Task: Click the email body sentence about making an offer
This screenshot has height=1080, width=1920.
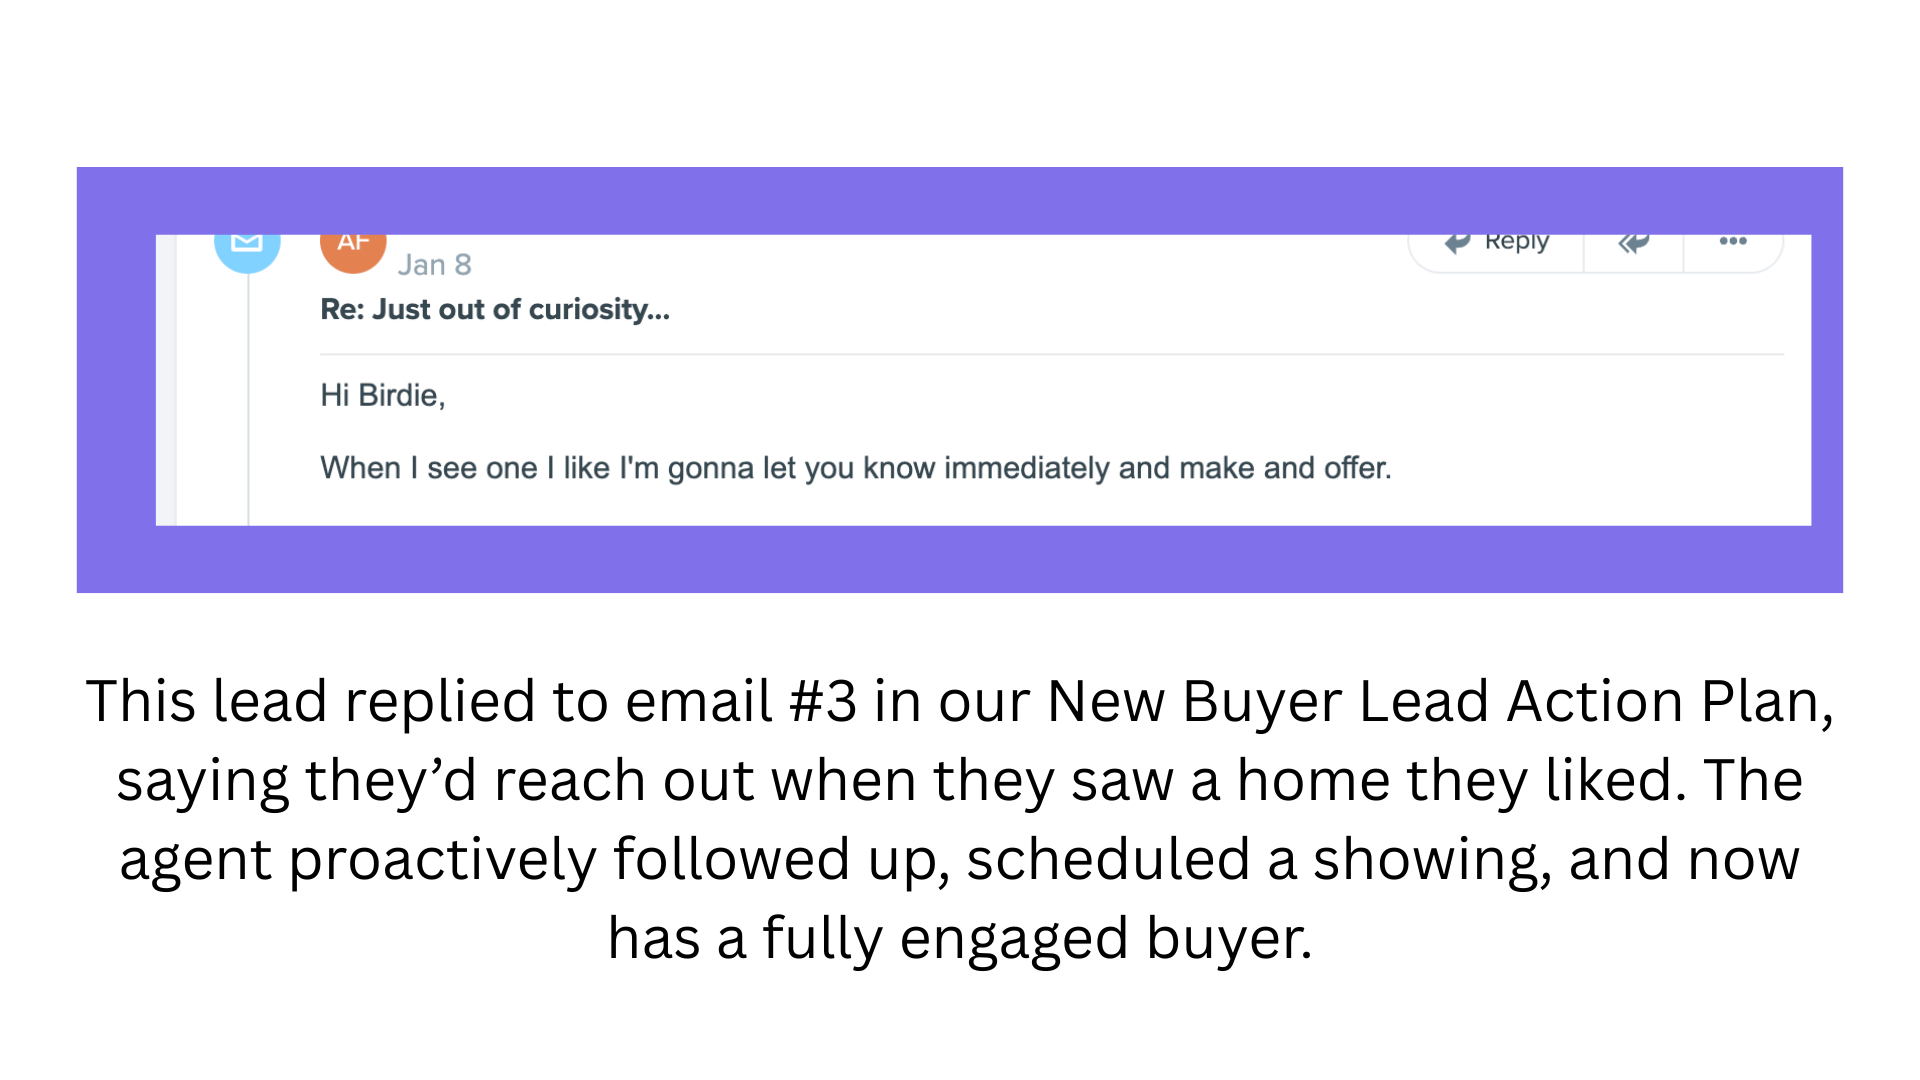Action: point(856,468)
